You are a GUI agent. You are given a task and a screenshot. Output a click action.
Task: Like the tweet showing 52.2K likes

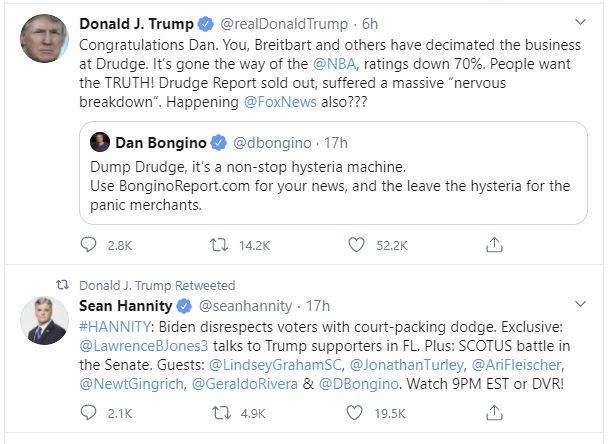click(x=356, y=245)
